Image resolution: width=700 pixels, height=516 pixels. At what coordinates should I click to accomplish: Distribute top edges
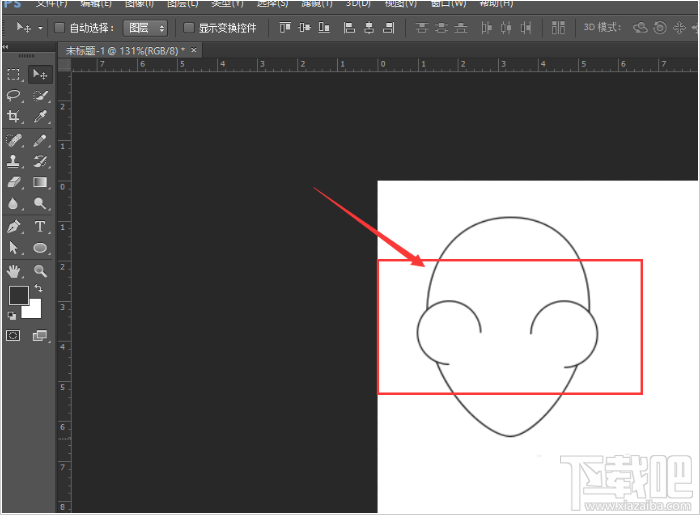(x=421, y=28)
